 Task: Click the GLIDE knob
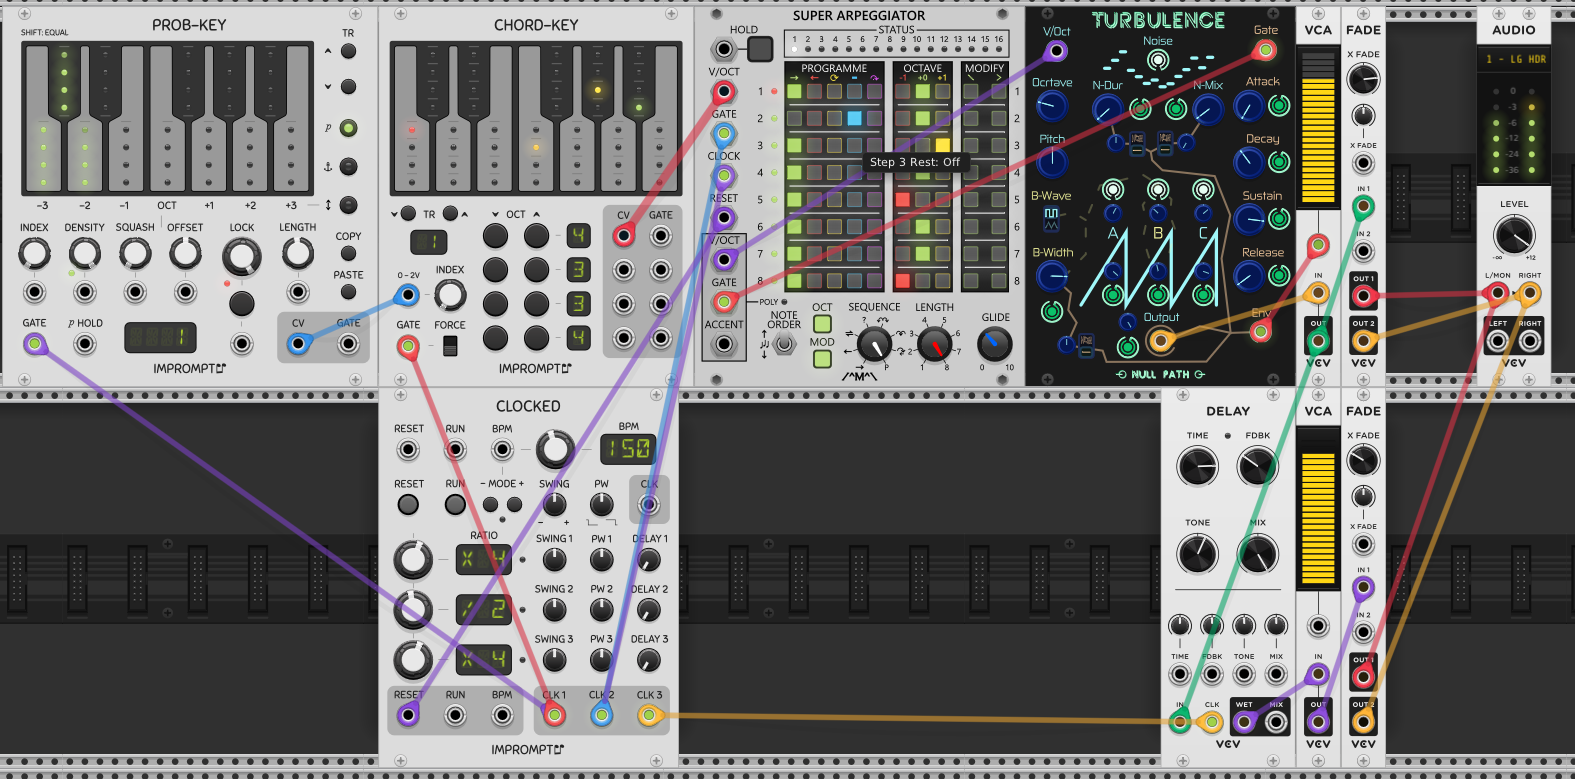click(994, 345)
